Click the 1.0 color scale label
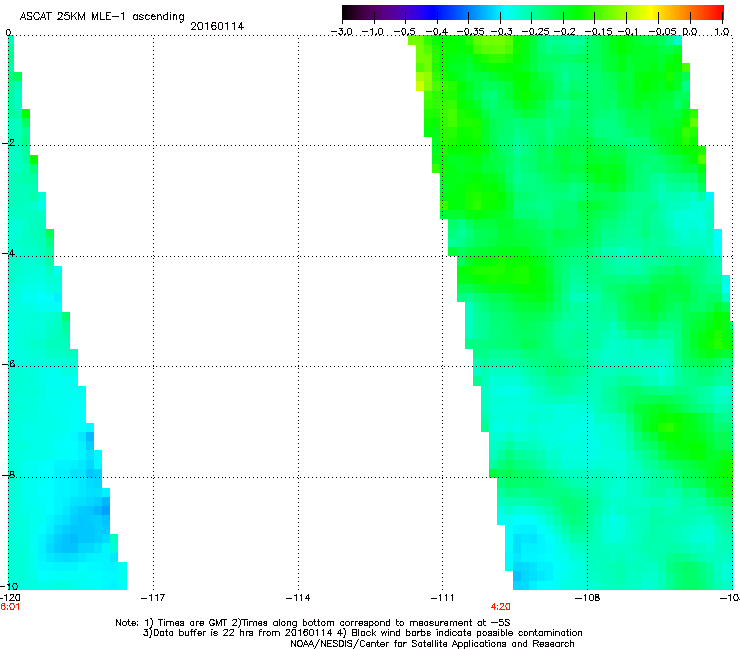The image size is (740, 650). coord(722,32)
